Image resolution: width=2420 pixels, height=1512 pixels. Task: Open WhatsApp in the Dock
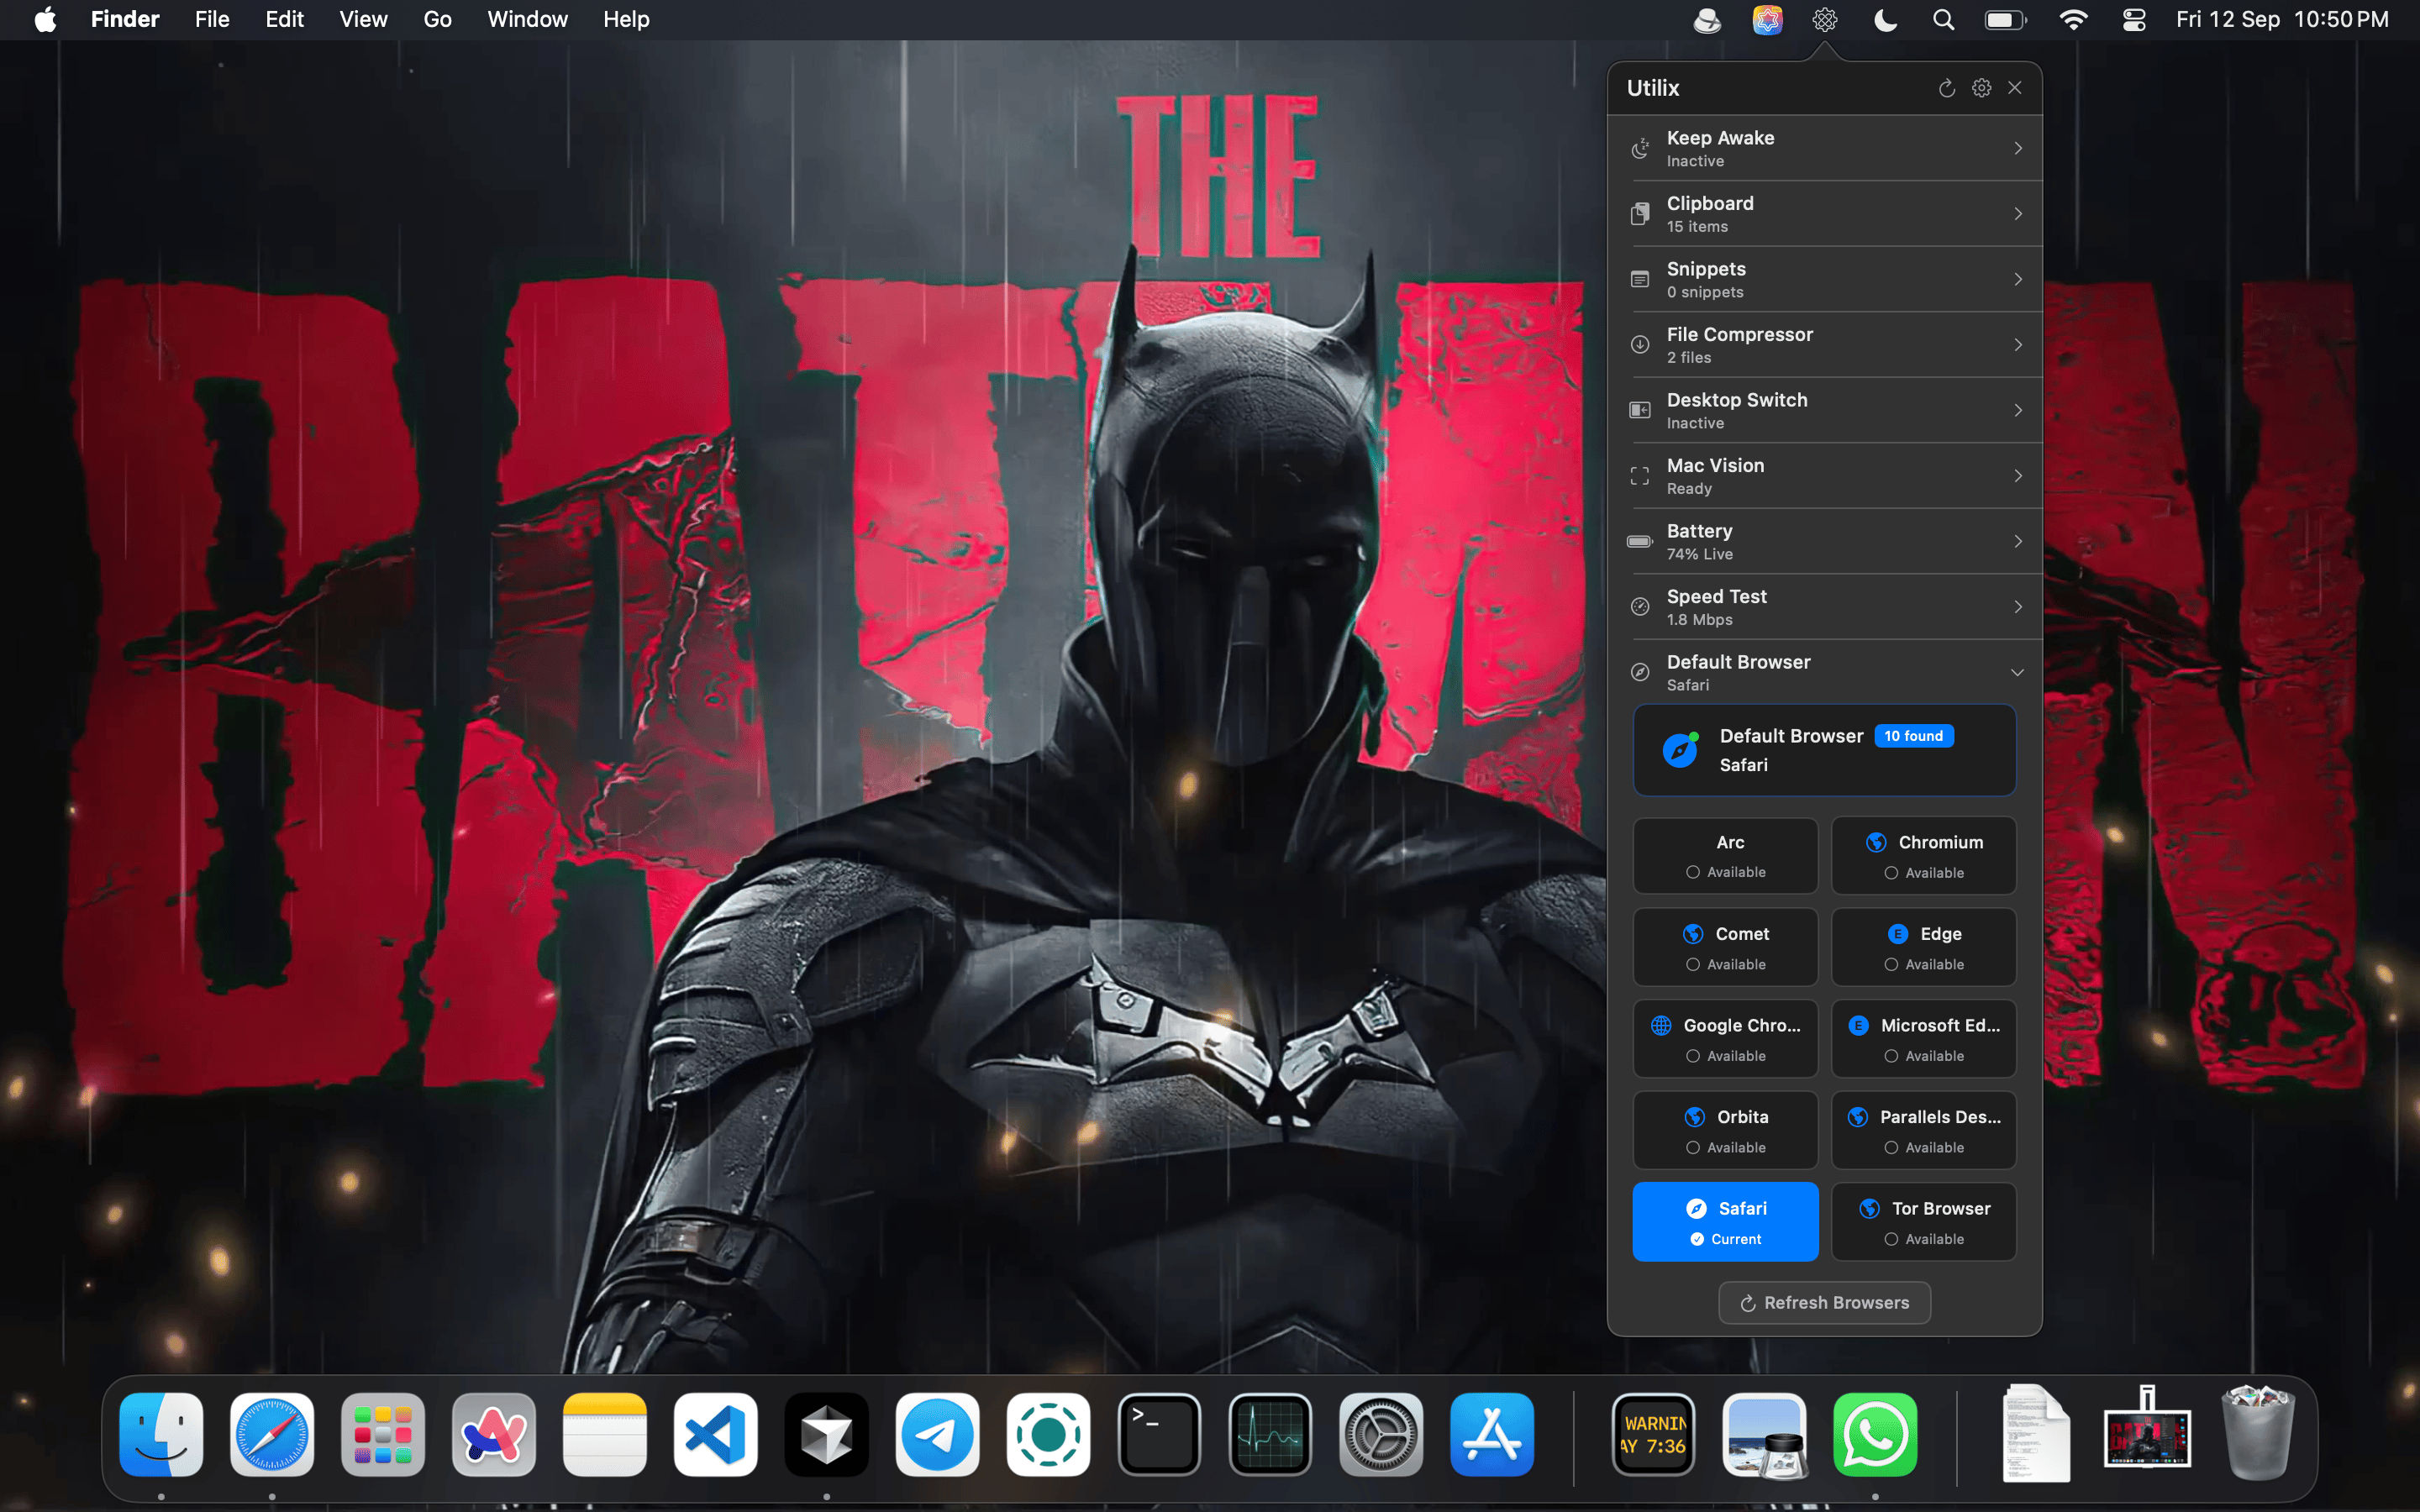[1875, 1434]
